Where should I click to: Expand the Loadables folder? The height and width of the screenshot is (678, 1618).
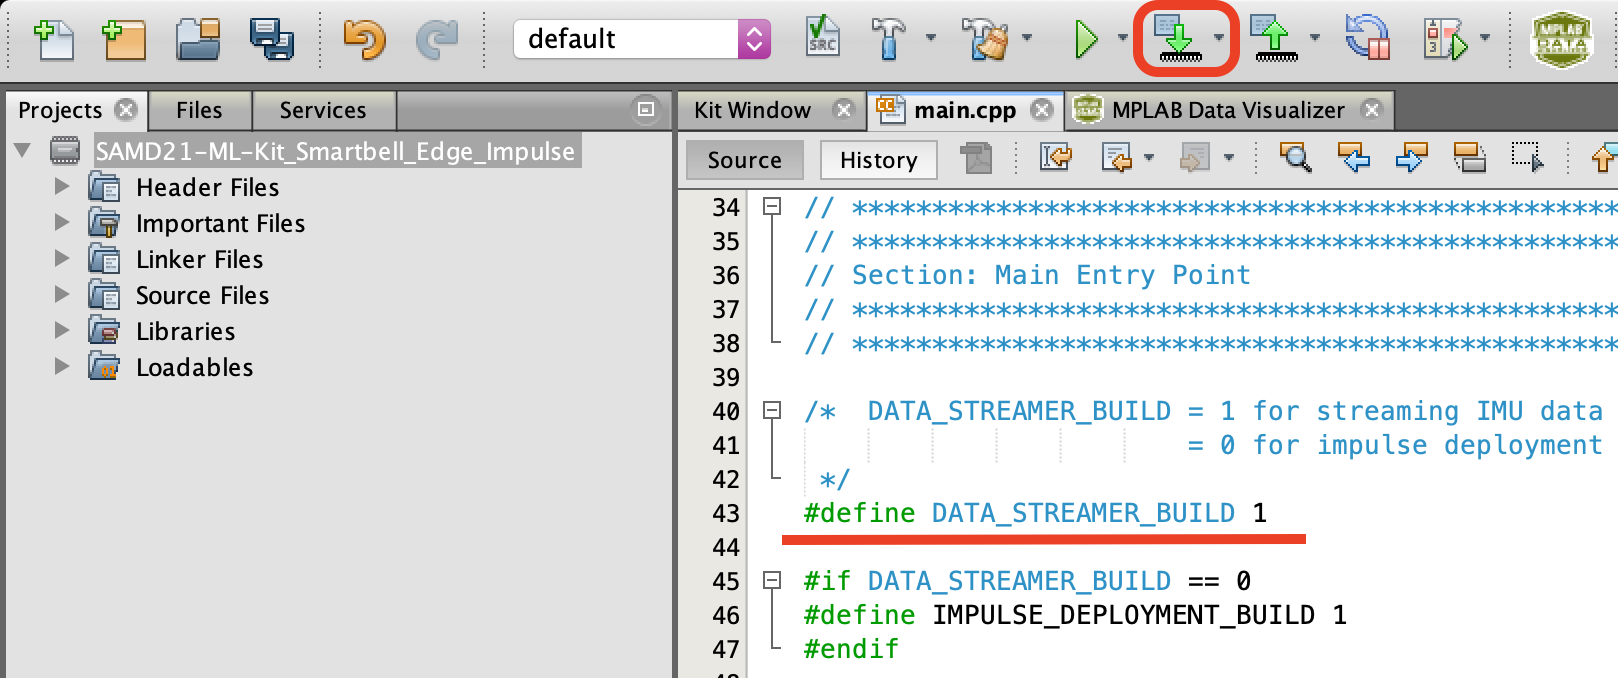pos(62,367)
